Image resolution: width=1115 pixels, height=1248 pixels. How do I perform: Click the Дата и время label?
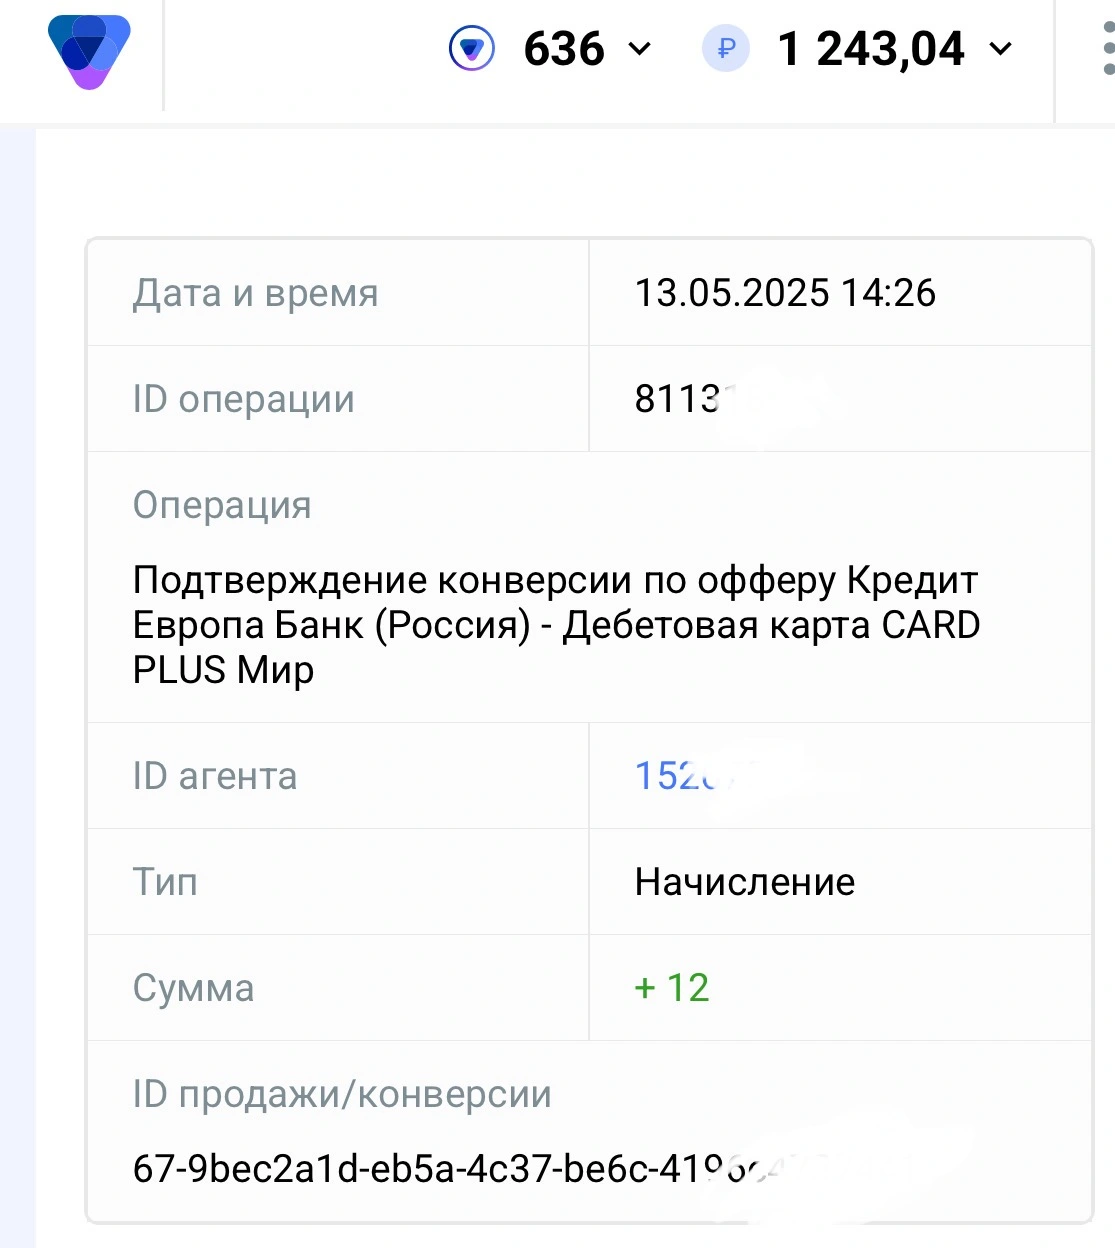click(x=256, y=293)
